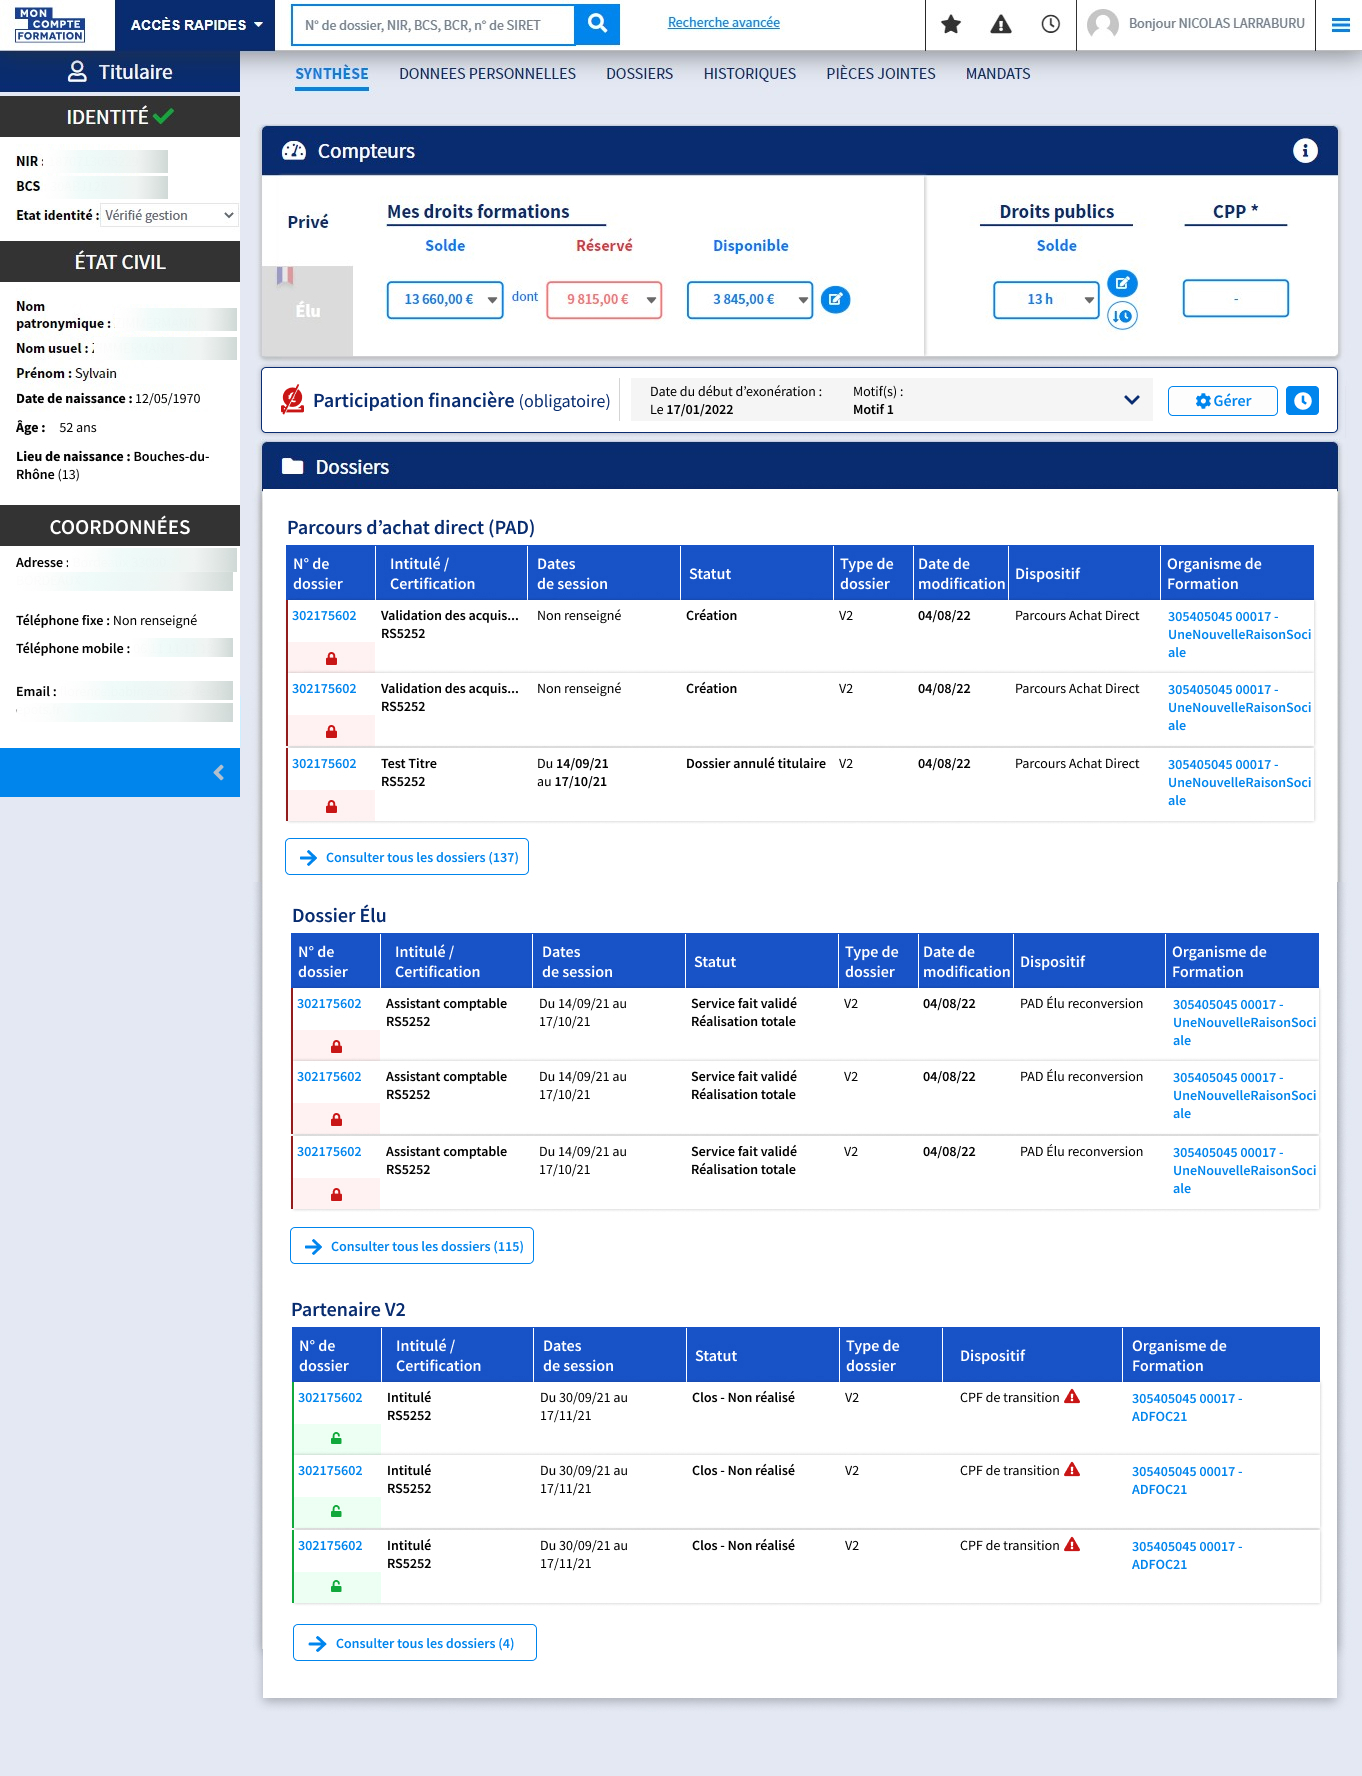
Task: Collapse the left Titulaire sidebar panel
Action: [x=219, y=772]
